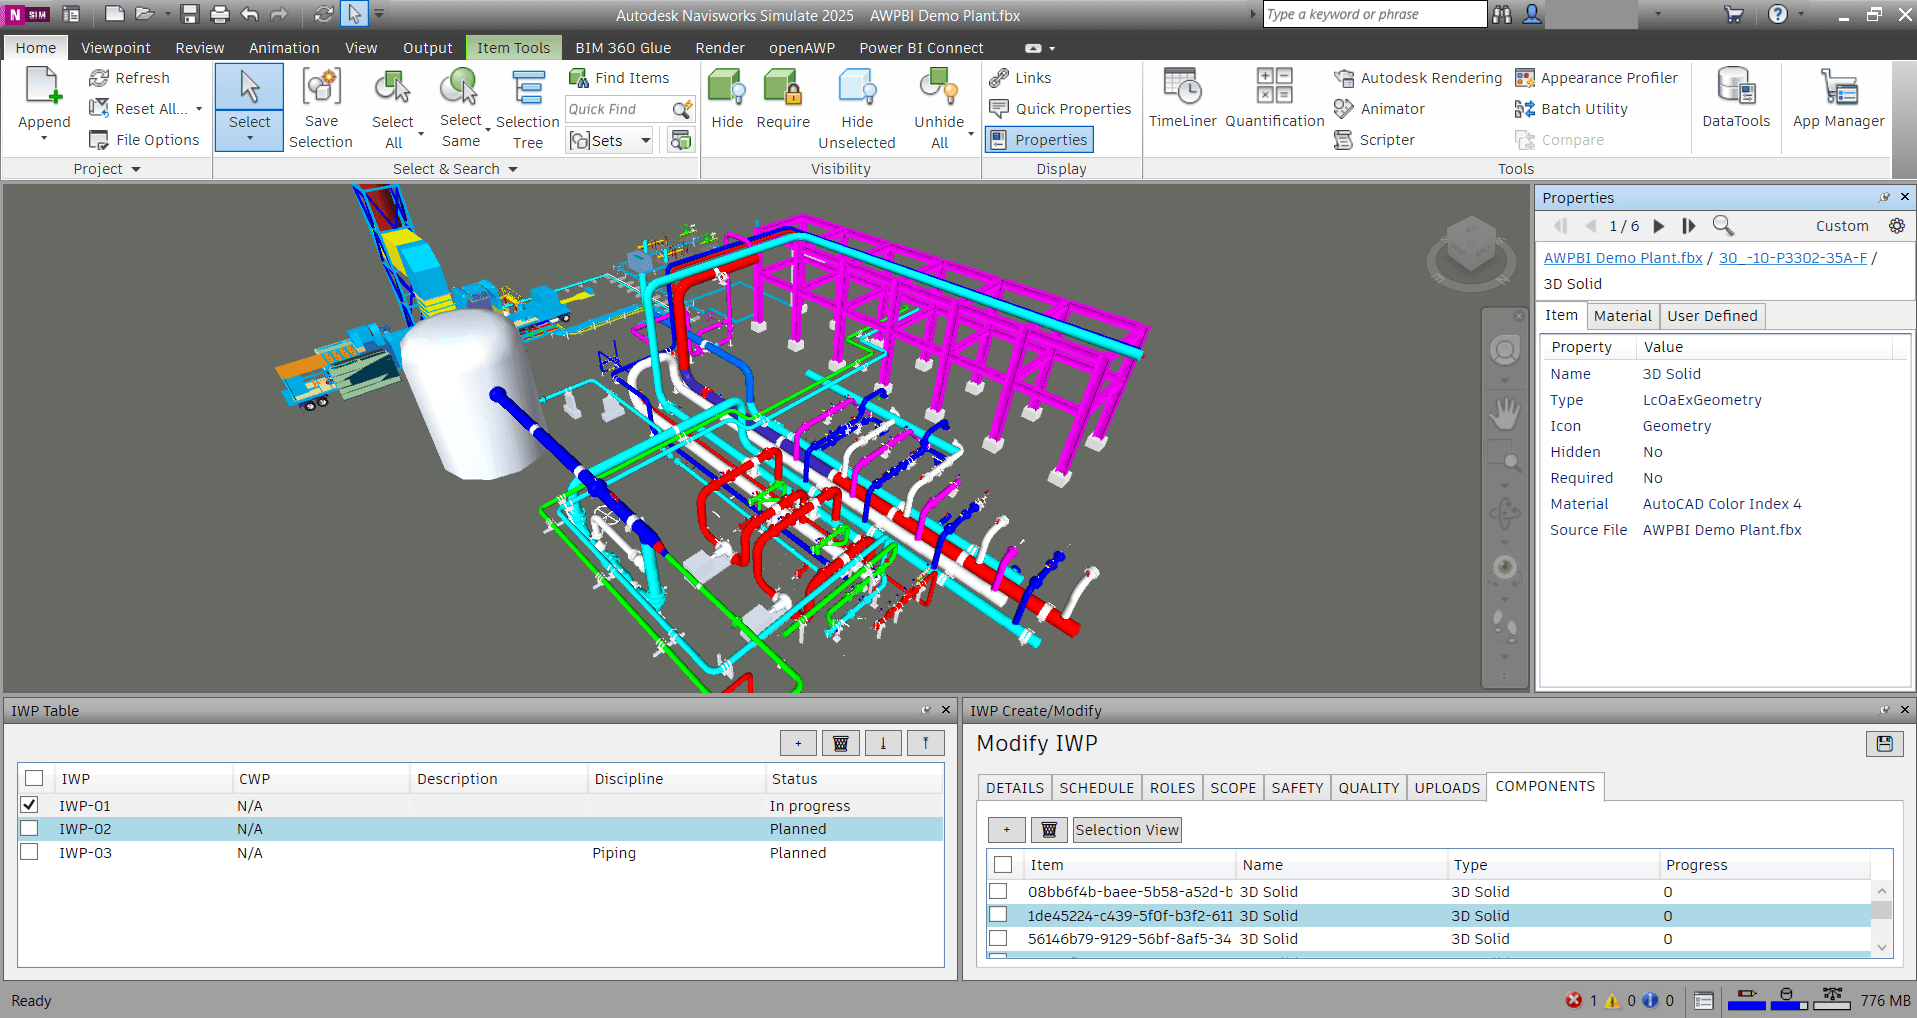The width and height of the screenshot is (1917, 1018).
Task: Toggle the Properties display button
Action: point(1039,140)
